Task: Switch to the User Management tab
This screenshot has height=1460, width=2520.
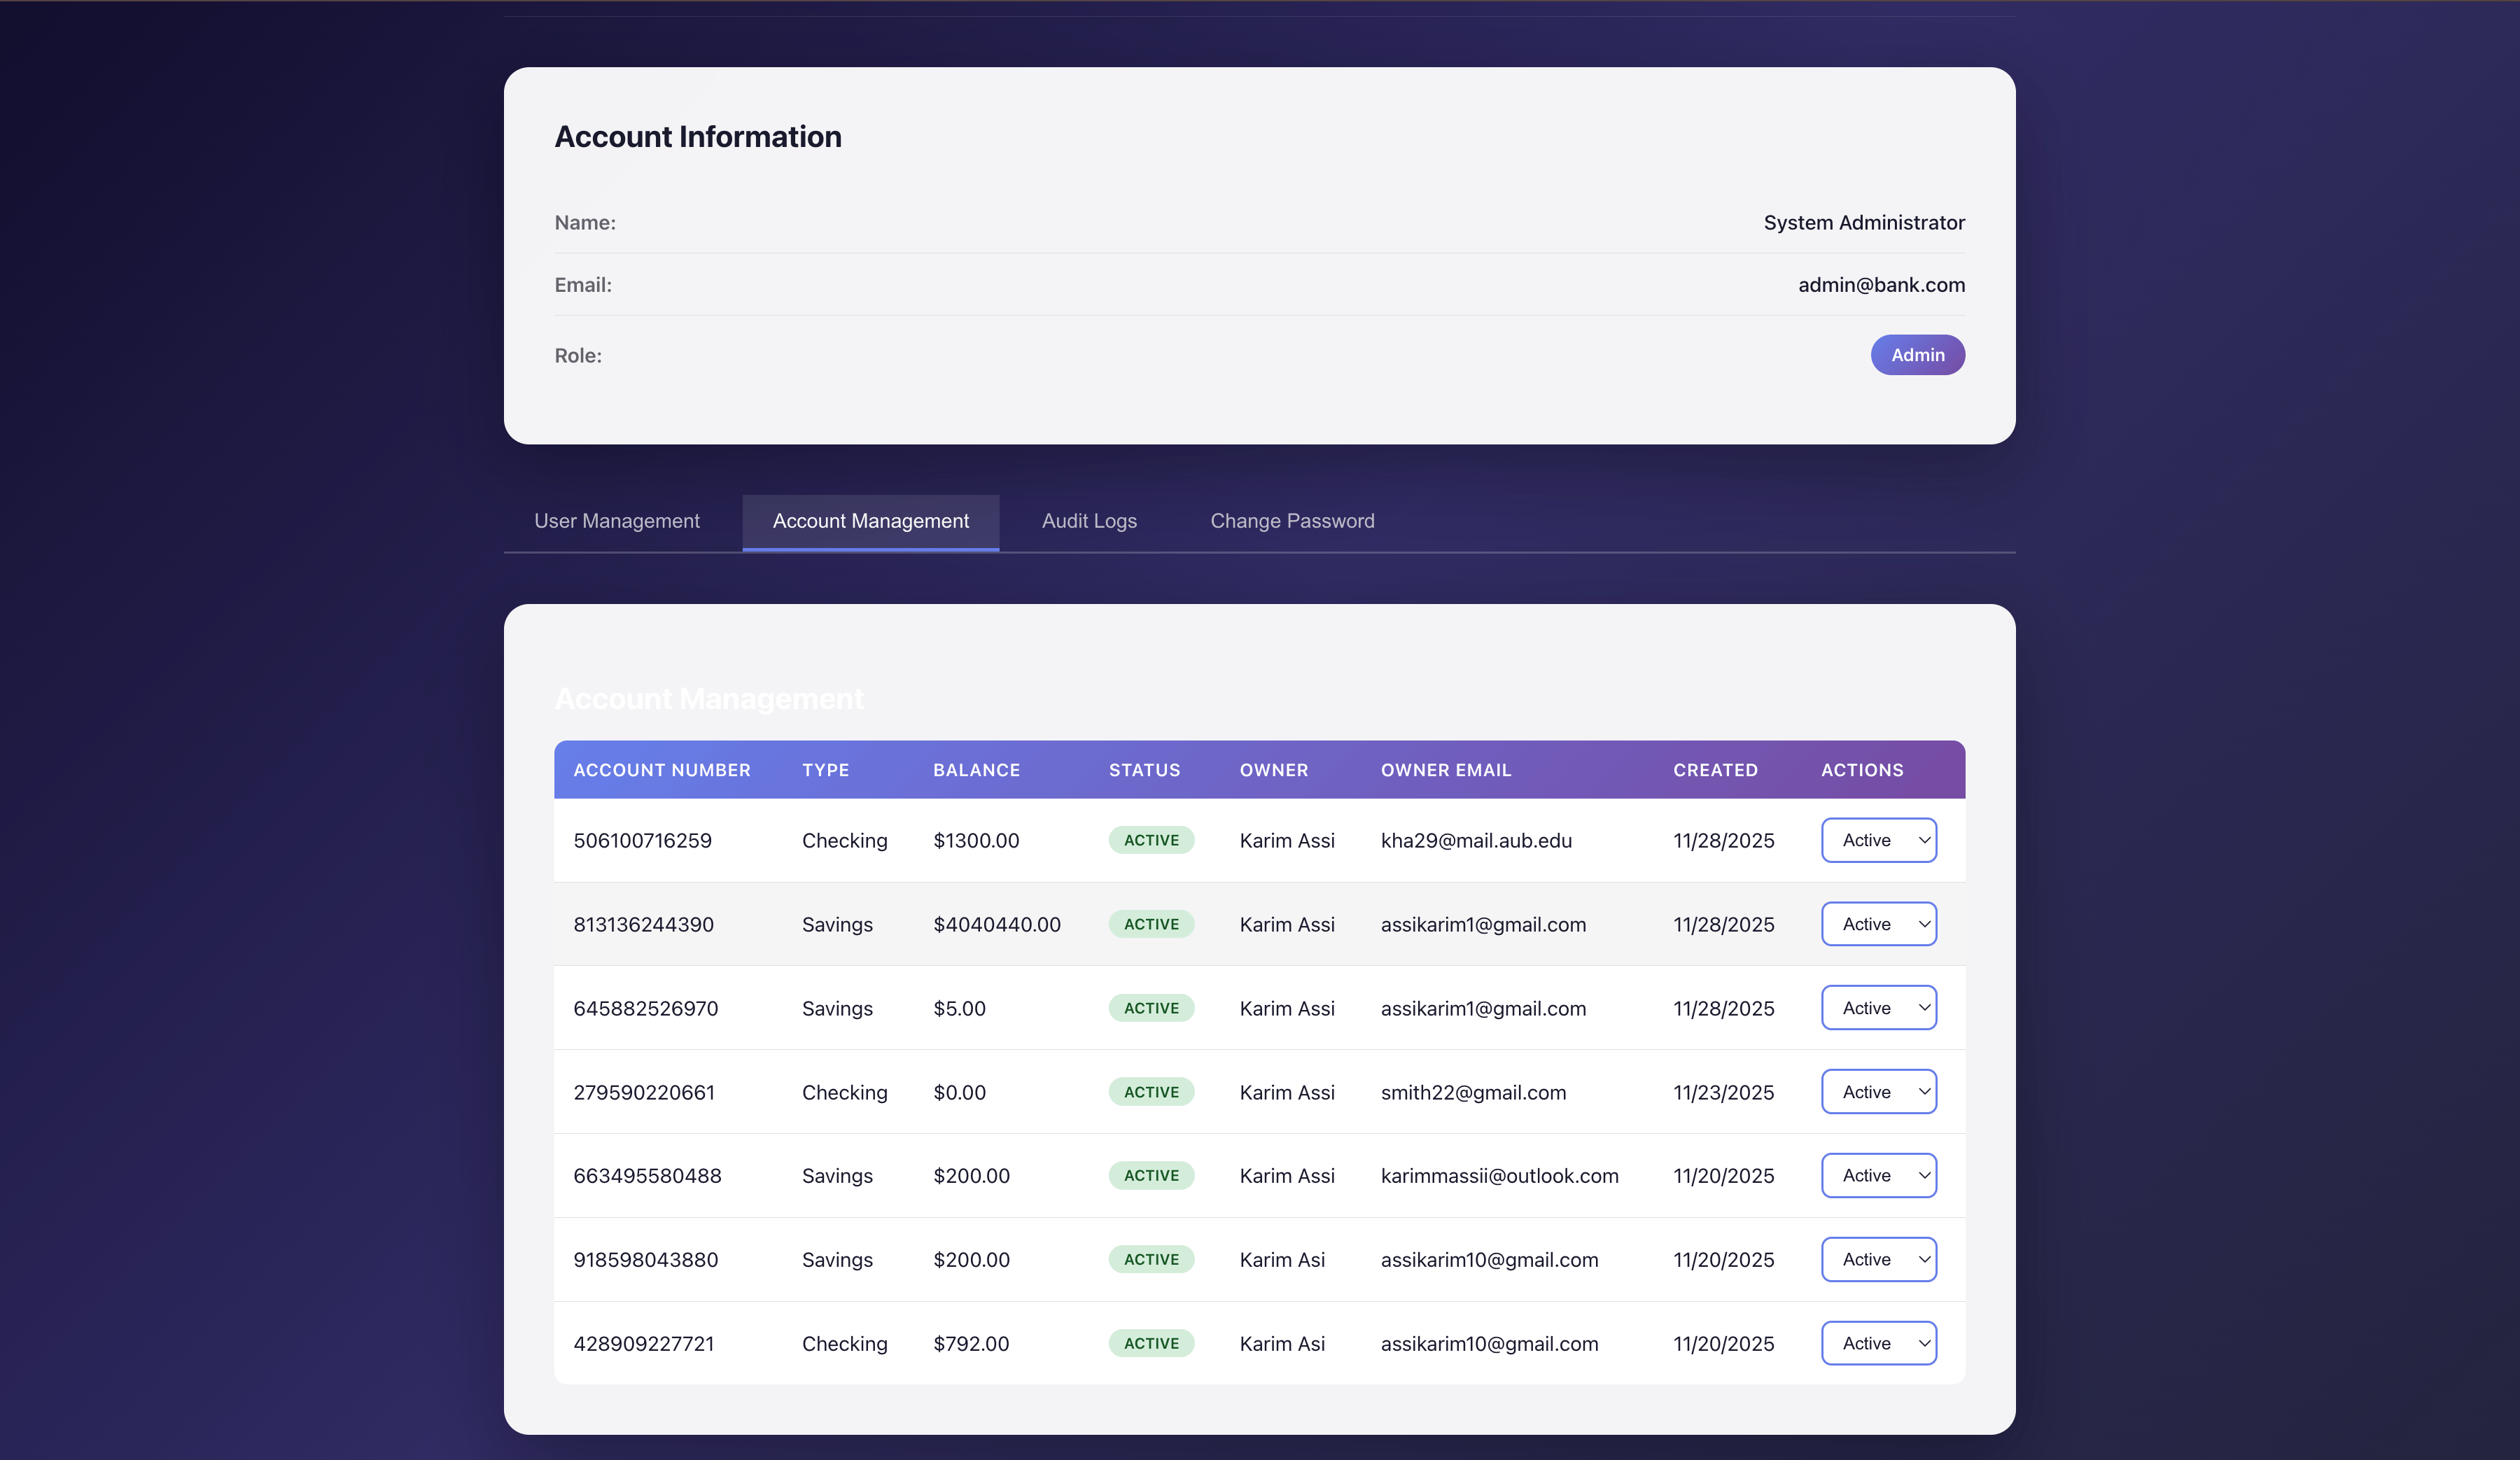Action: point(617,521)
